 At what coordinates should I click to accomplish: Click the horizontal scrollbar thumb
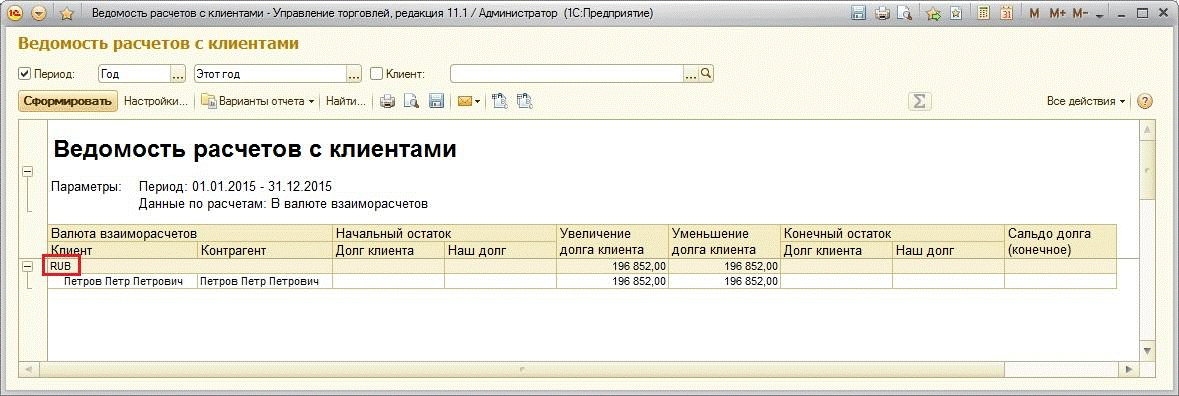pos(523,369)
